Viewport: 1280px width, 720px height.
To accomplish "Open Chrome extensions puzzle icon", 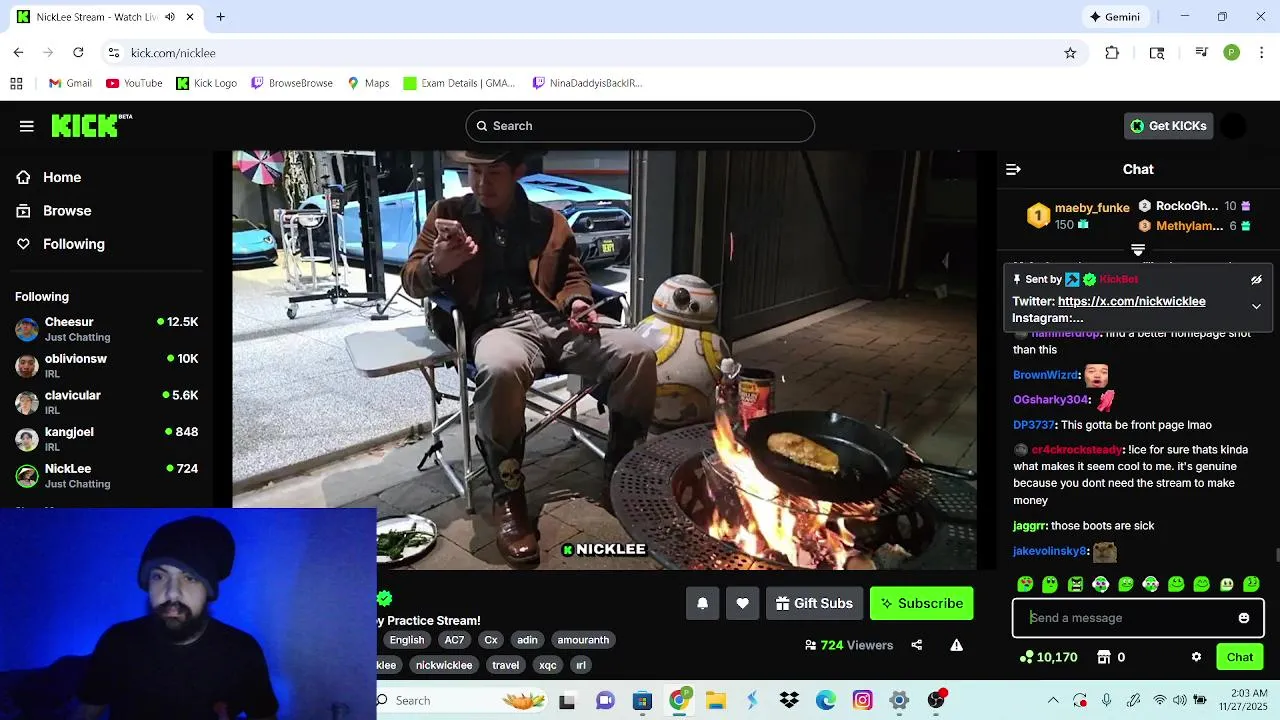I will (x=1112, y=53).
